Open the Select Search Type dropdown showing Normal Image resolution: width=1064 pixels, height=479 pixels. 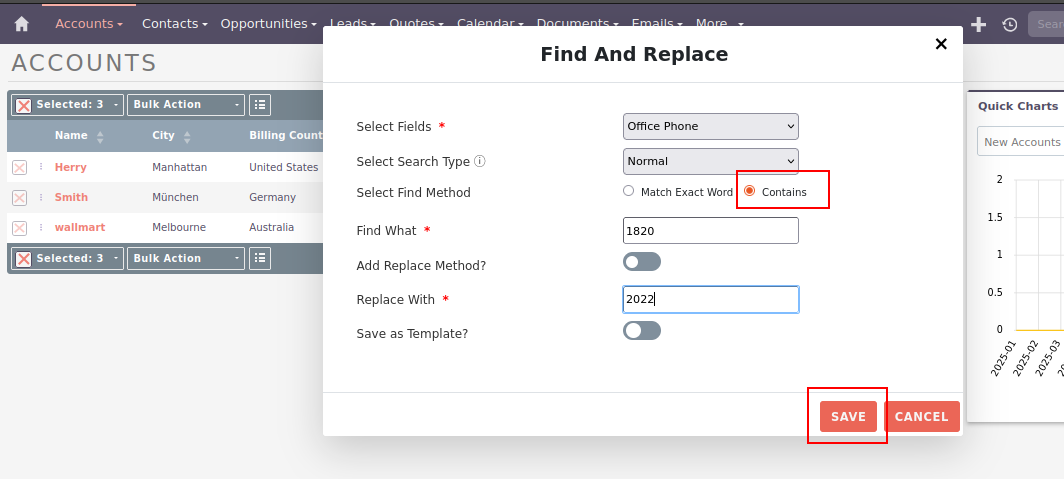click(710, 160)
